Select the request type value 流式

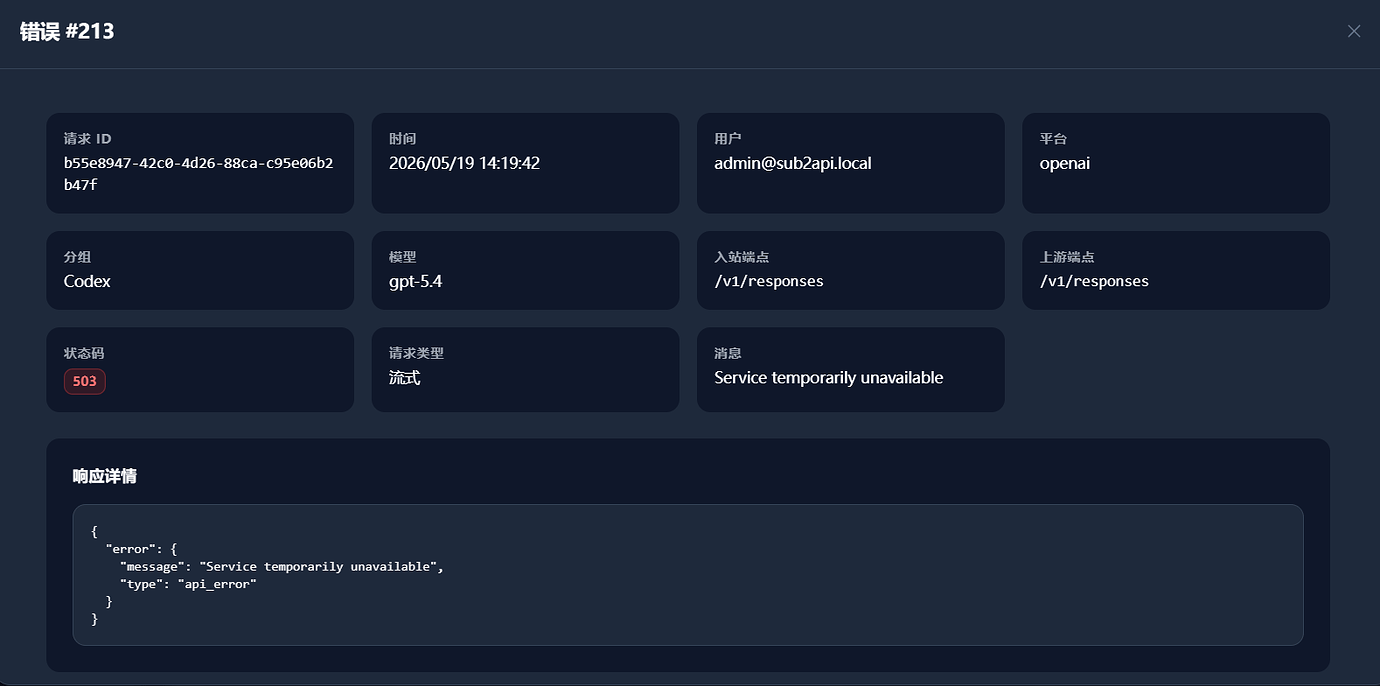[x=404, y=378]
